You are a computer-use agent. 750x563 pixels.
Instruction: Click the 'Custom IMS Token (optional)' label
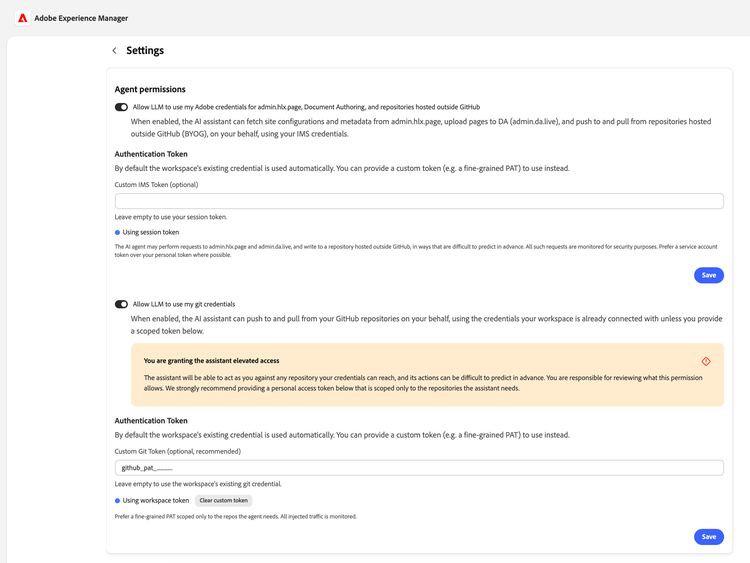(x=156, y=185)
